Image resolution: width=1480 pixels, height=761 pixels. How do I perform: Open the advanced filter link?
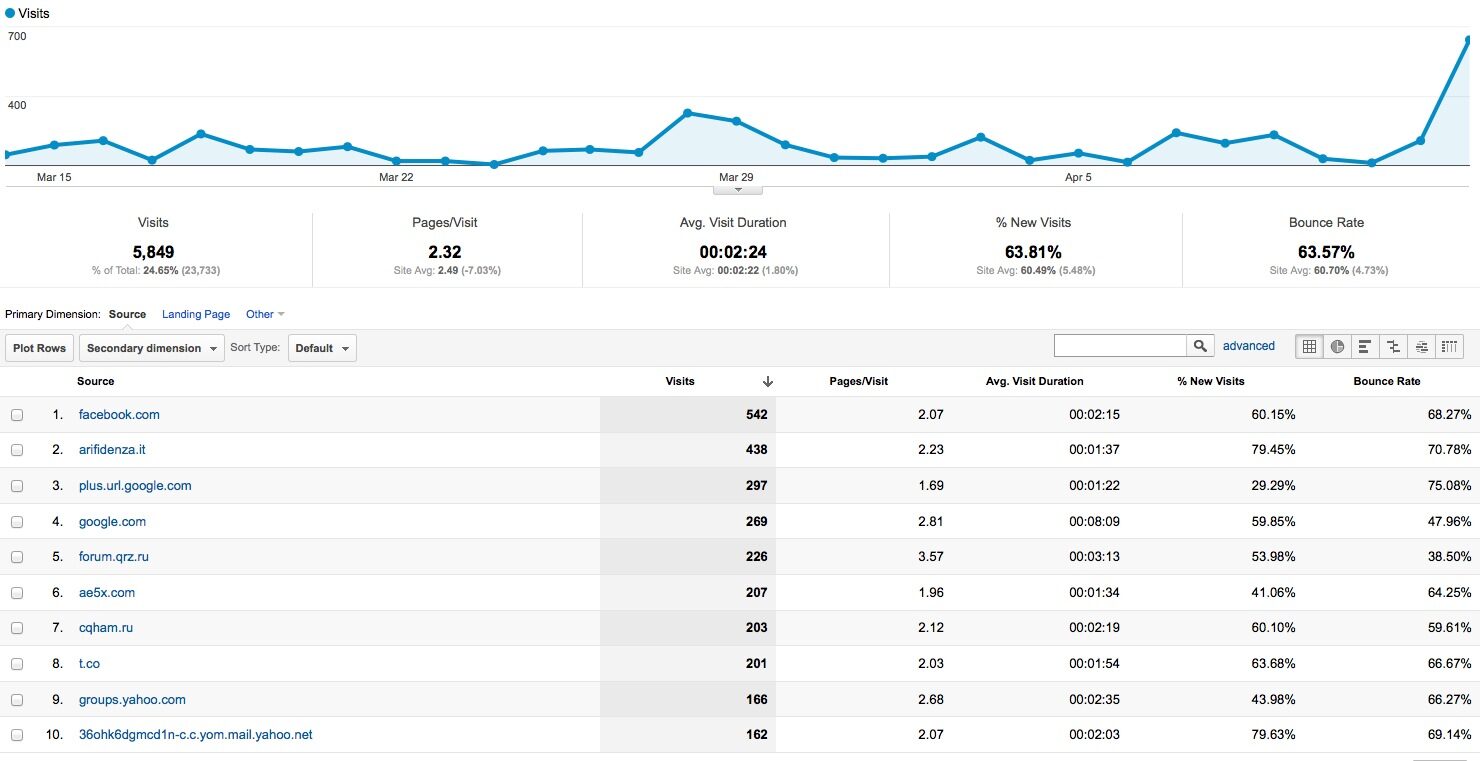[1248, 346]
